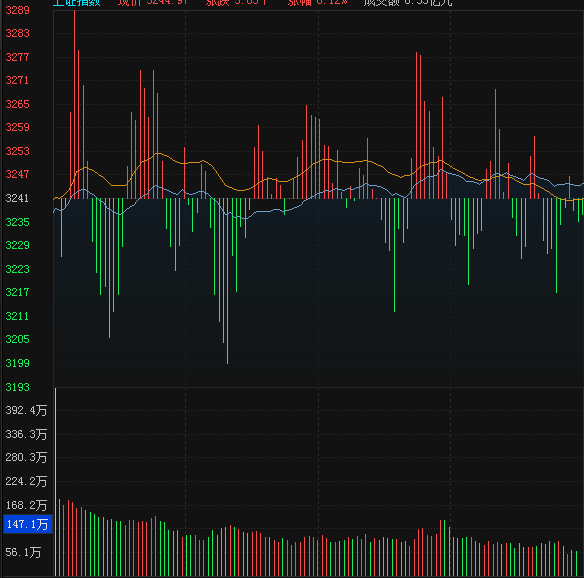The height and width of the screenshot is (578, 584).
Task: Click the green 3235 price label
Action: click(18, 222)
